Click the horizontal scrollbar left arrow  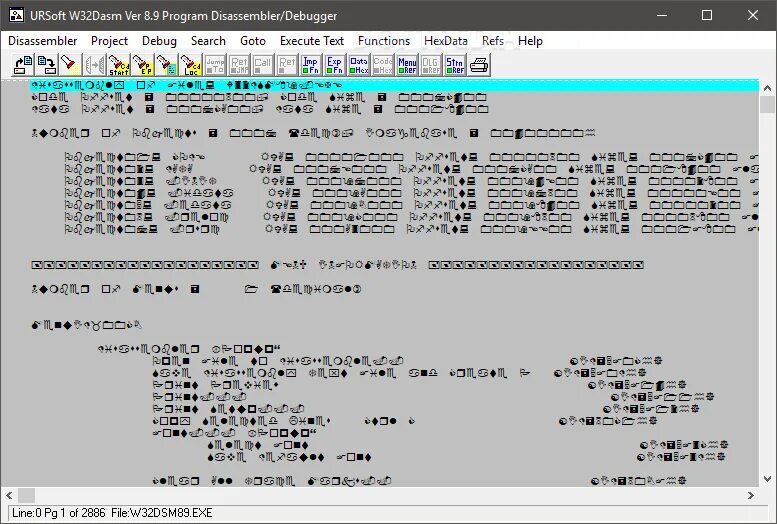[9, 495]
